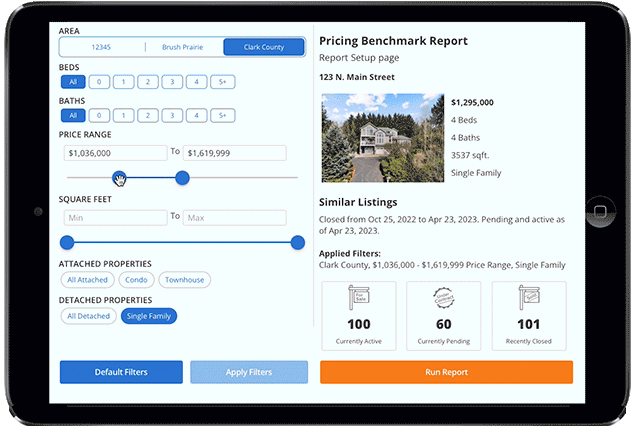Enable the Townhouse property filter
The height and width of the screenshot is (426, 635).
(184, 280)
